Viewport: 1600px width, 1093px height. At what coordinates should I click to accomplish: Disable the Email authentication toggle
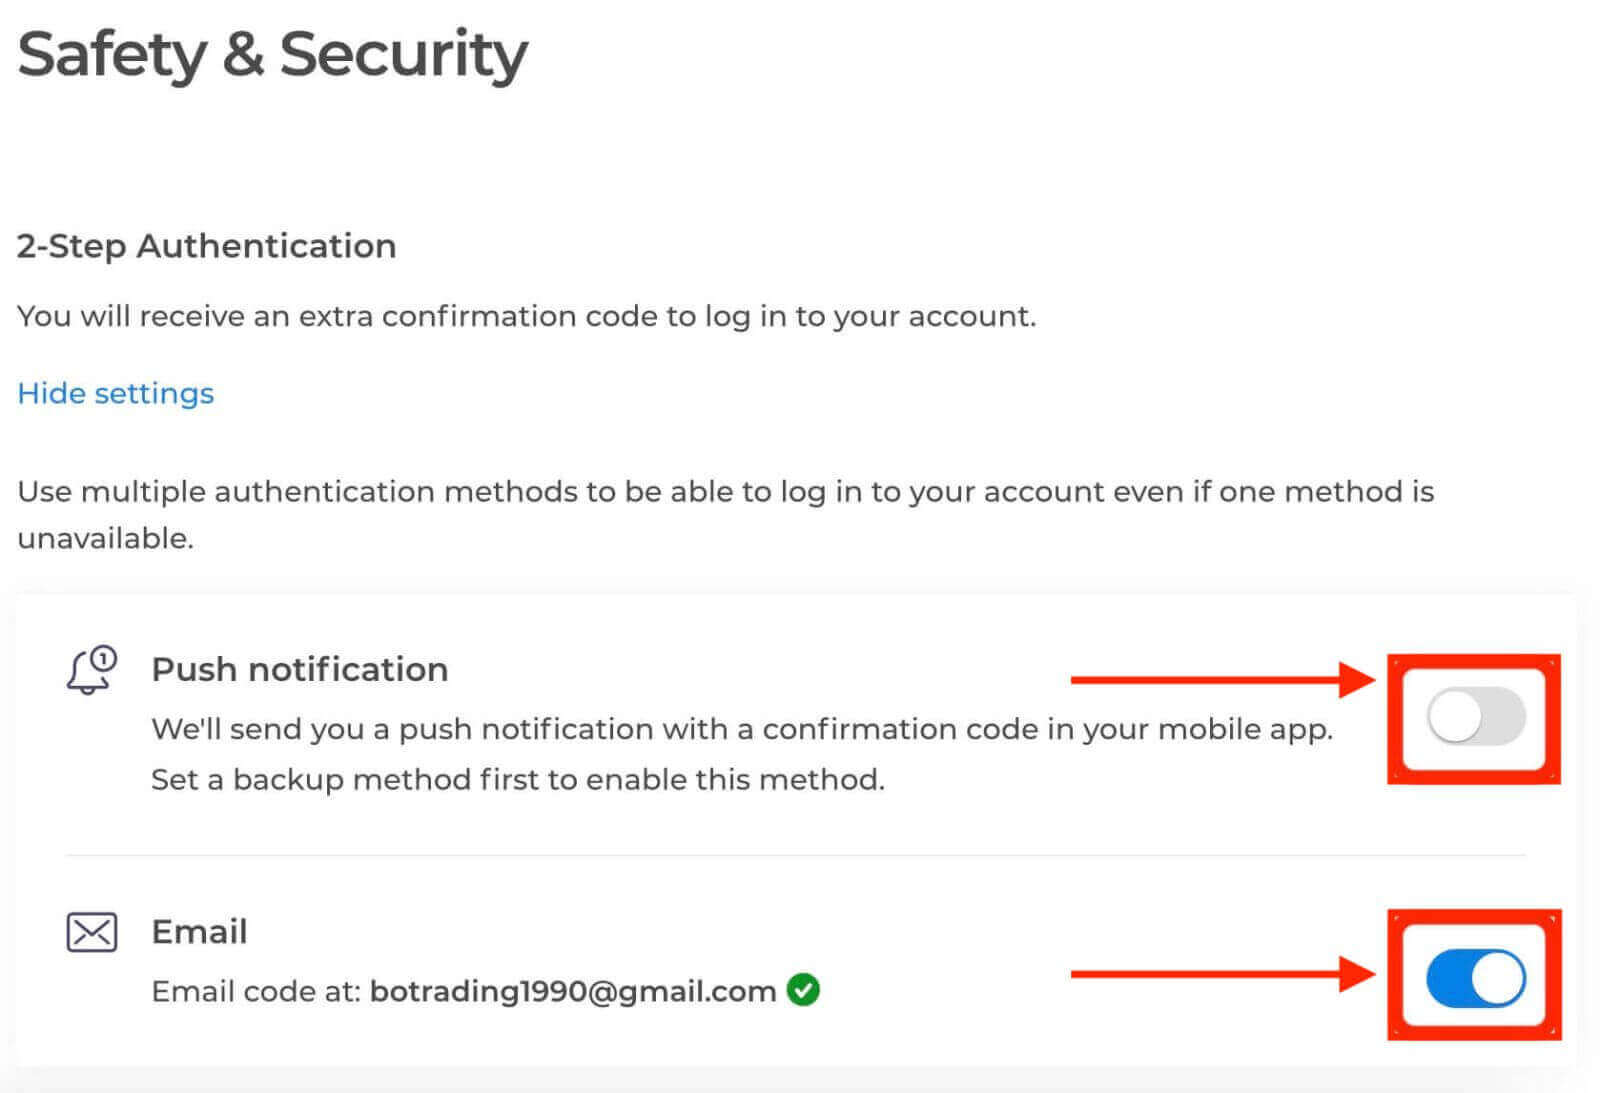(1475, 978)
